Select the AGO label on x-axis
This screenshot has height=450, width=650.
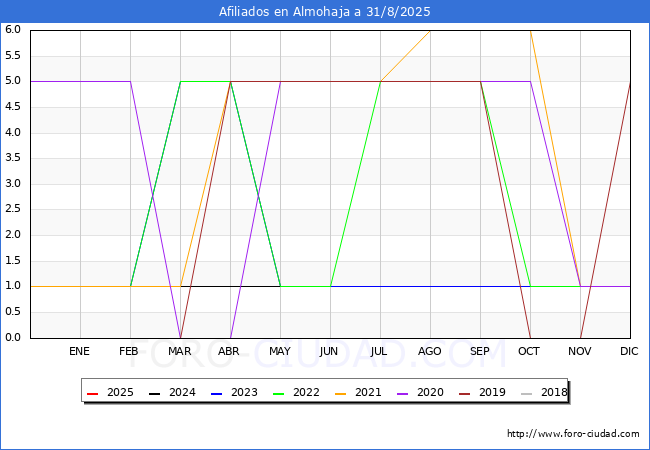tap(430, 352)
